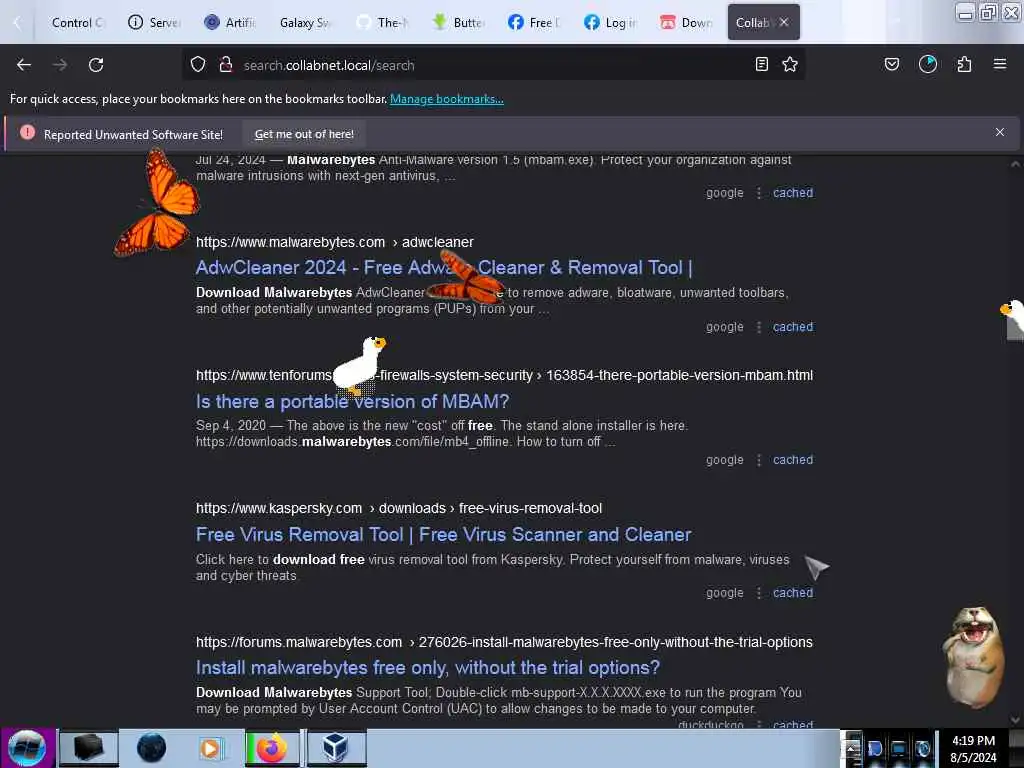Open the Save to Pocket button

click(x=891, y=64)
